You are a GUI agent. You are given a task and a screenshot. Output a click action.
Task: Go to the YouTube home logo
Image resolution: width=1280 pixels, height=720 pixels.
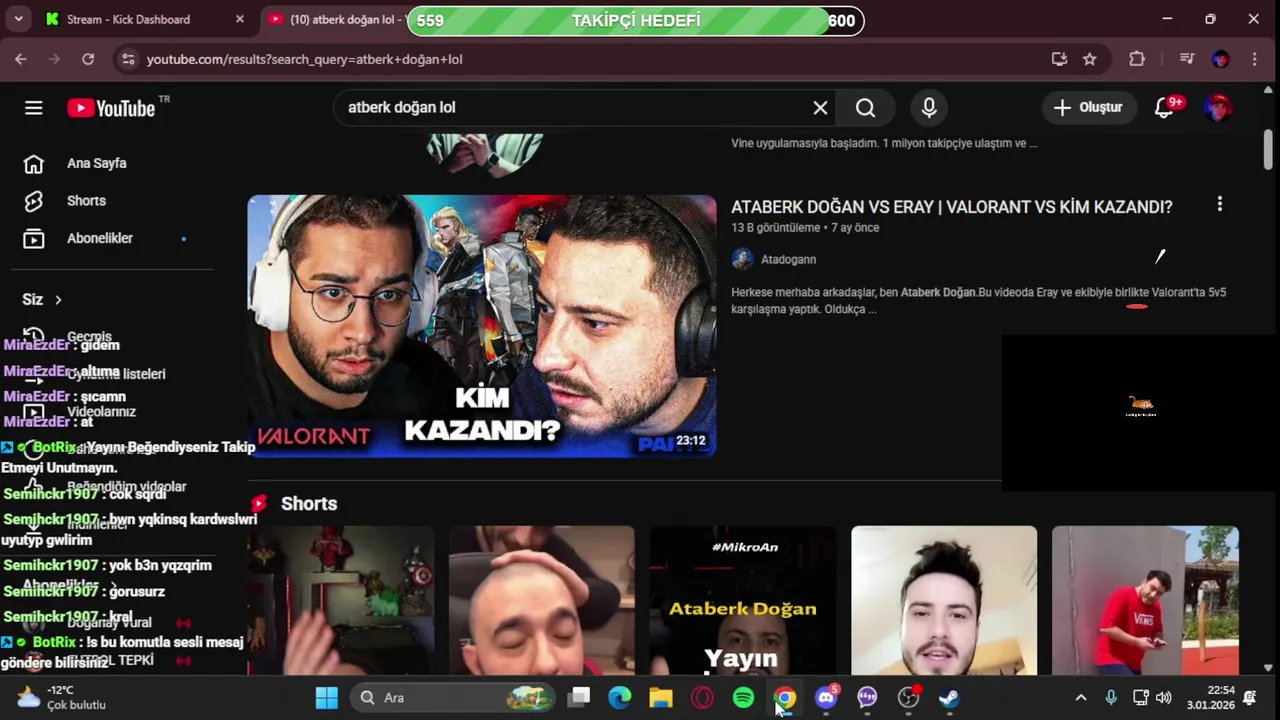pyautogui.click(x=112, y=108)
